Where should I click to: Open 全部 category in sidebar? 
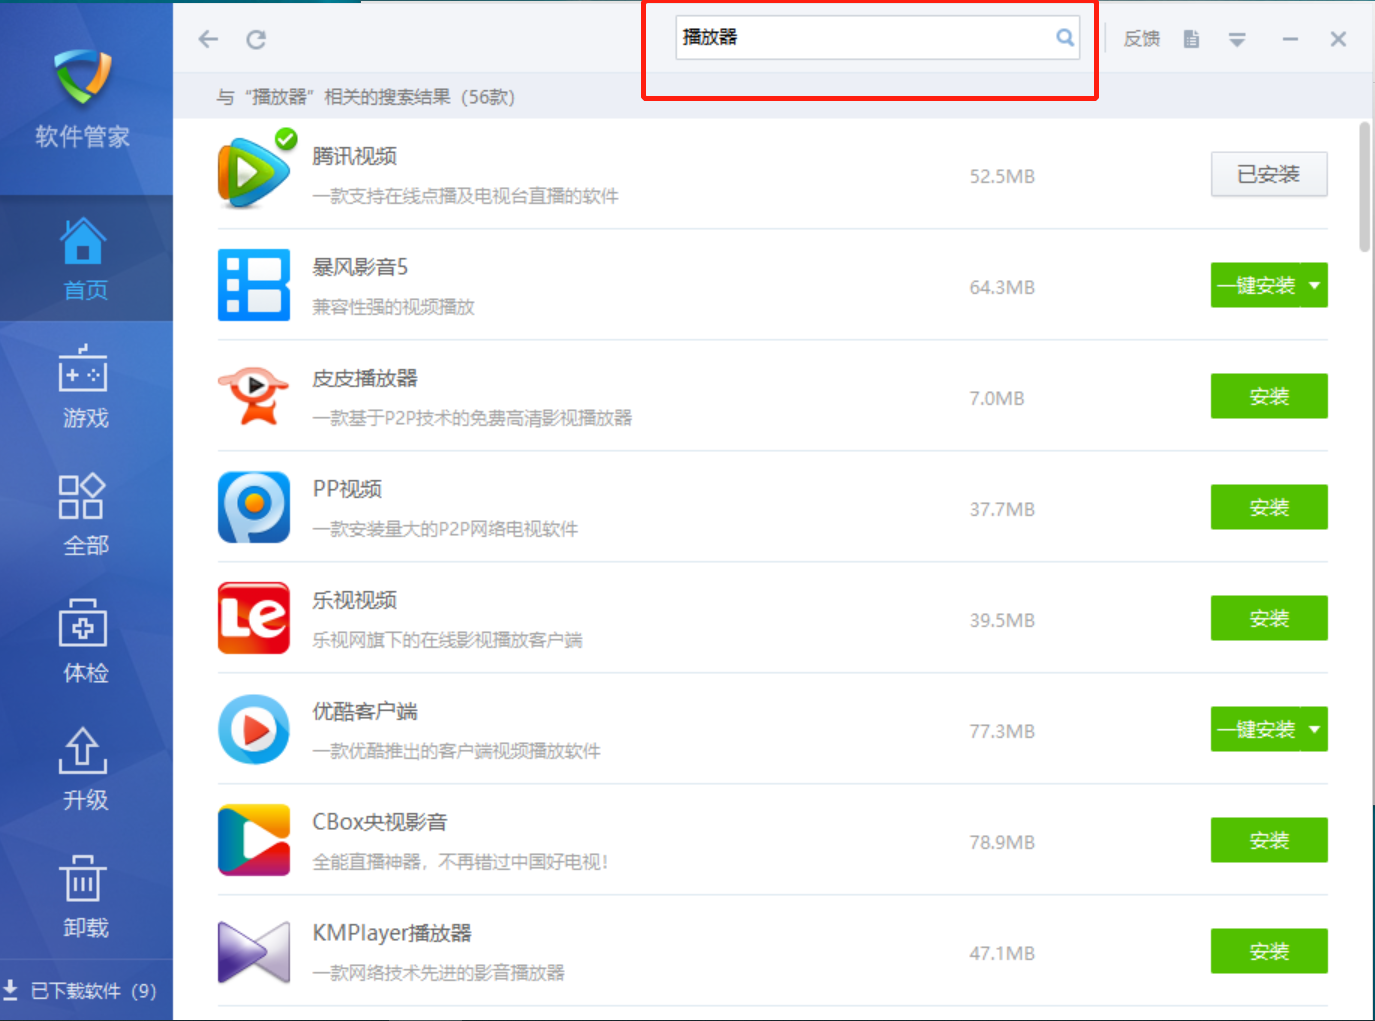tap(84, 514)
